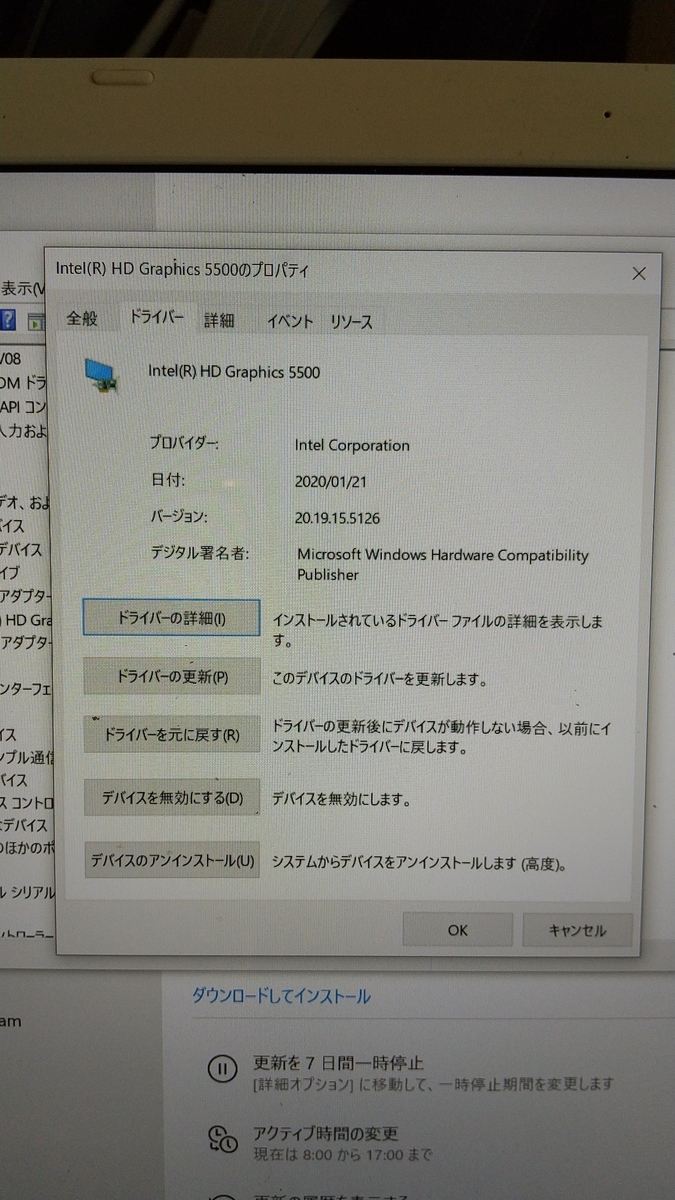Image resolution: width=675 pixels, height=1200 pixels.
Task: Click デバイスのアンインストール(U) button
Action: click(x=172, y=860)
